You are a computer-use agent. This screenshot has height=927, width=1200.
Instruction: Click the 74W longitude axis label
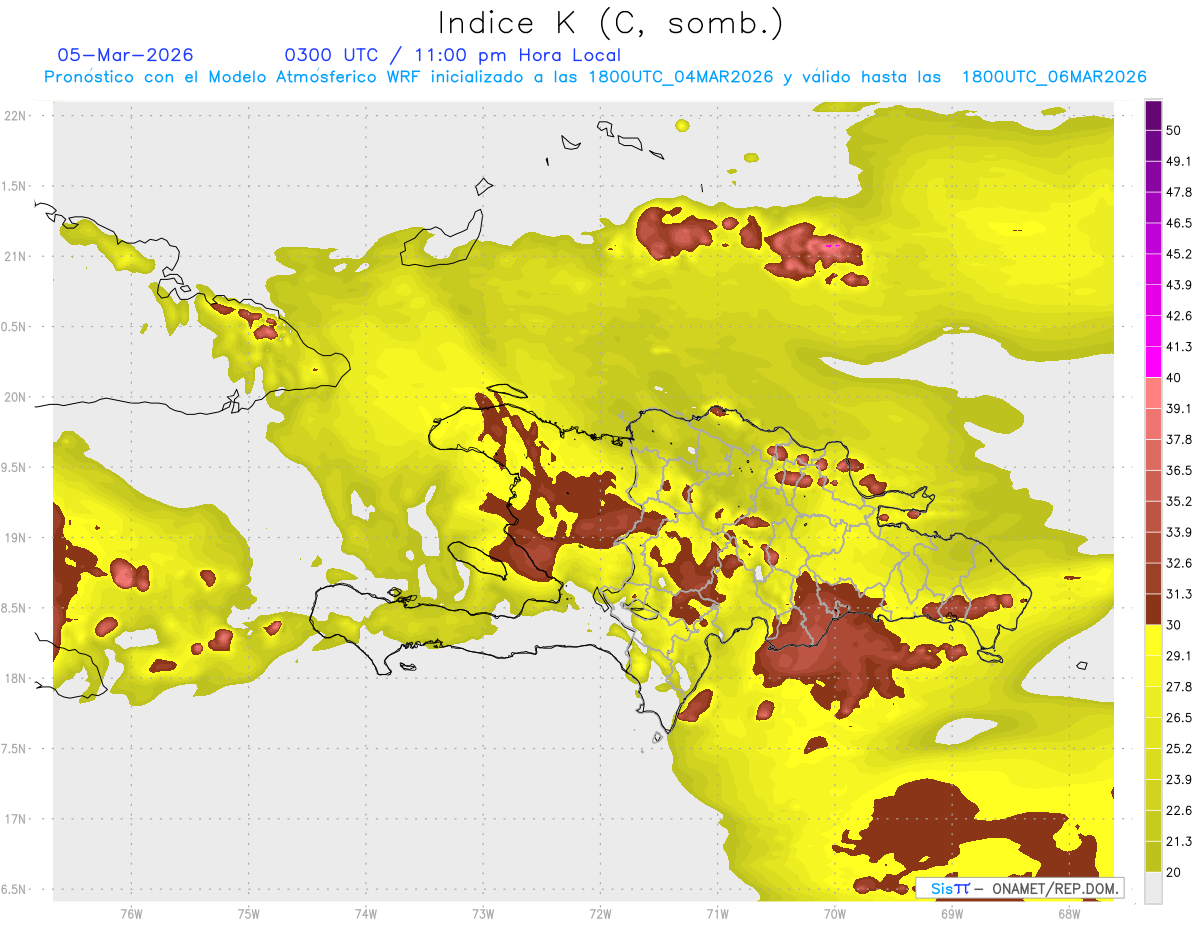coord(365,913)
